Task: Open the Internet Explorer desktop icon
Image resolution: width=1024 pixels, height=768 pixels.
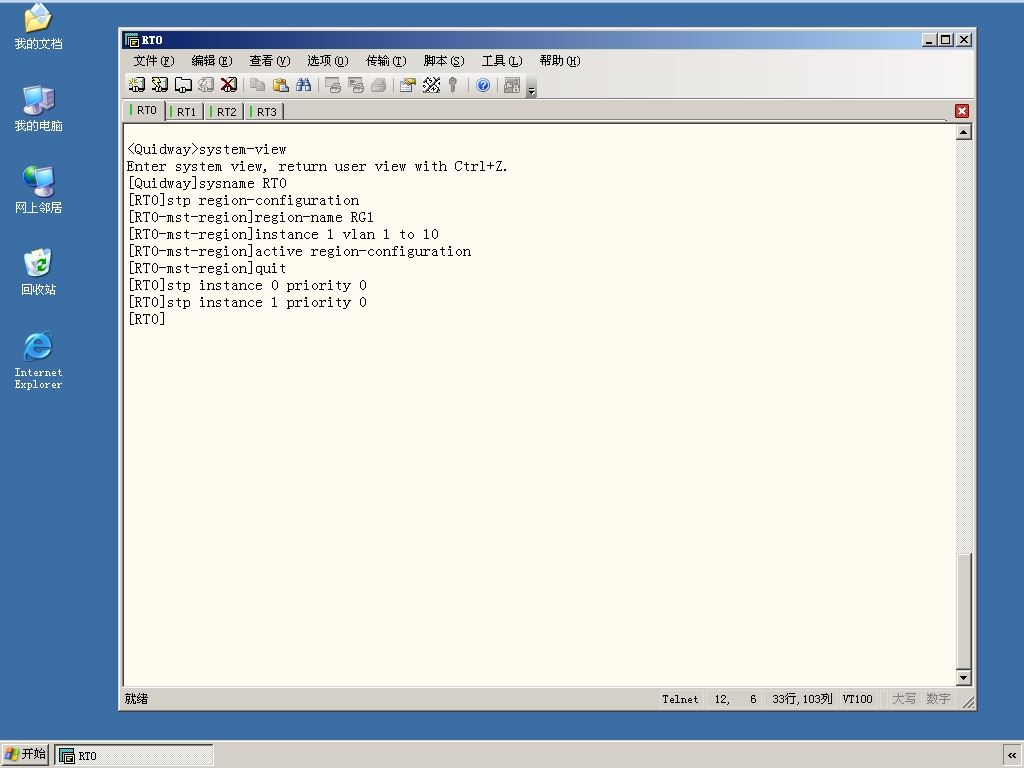Action: point(39,360)
